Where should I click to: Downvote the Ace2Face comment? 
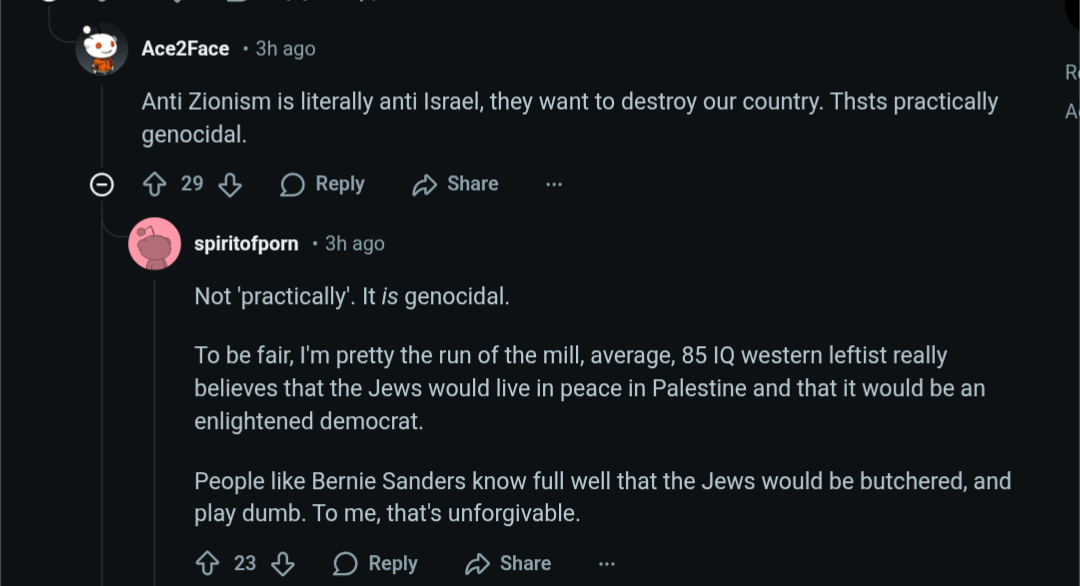pos(230,184)
